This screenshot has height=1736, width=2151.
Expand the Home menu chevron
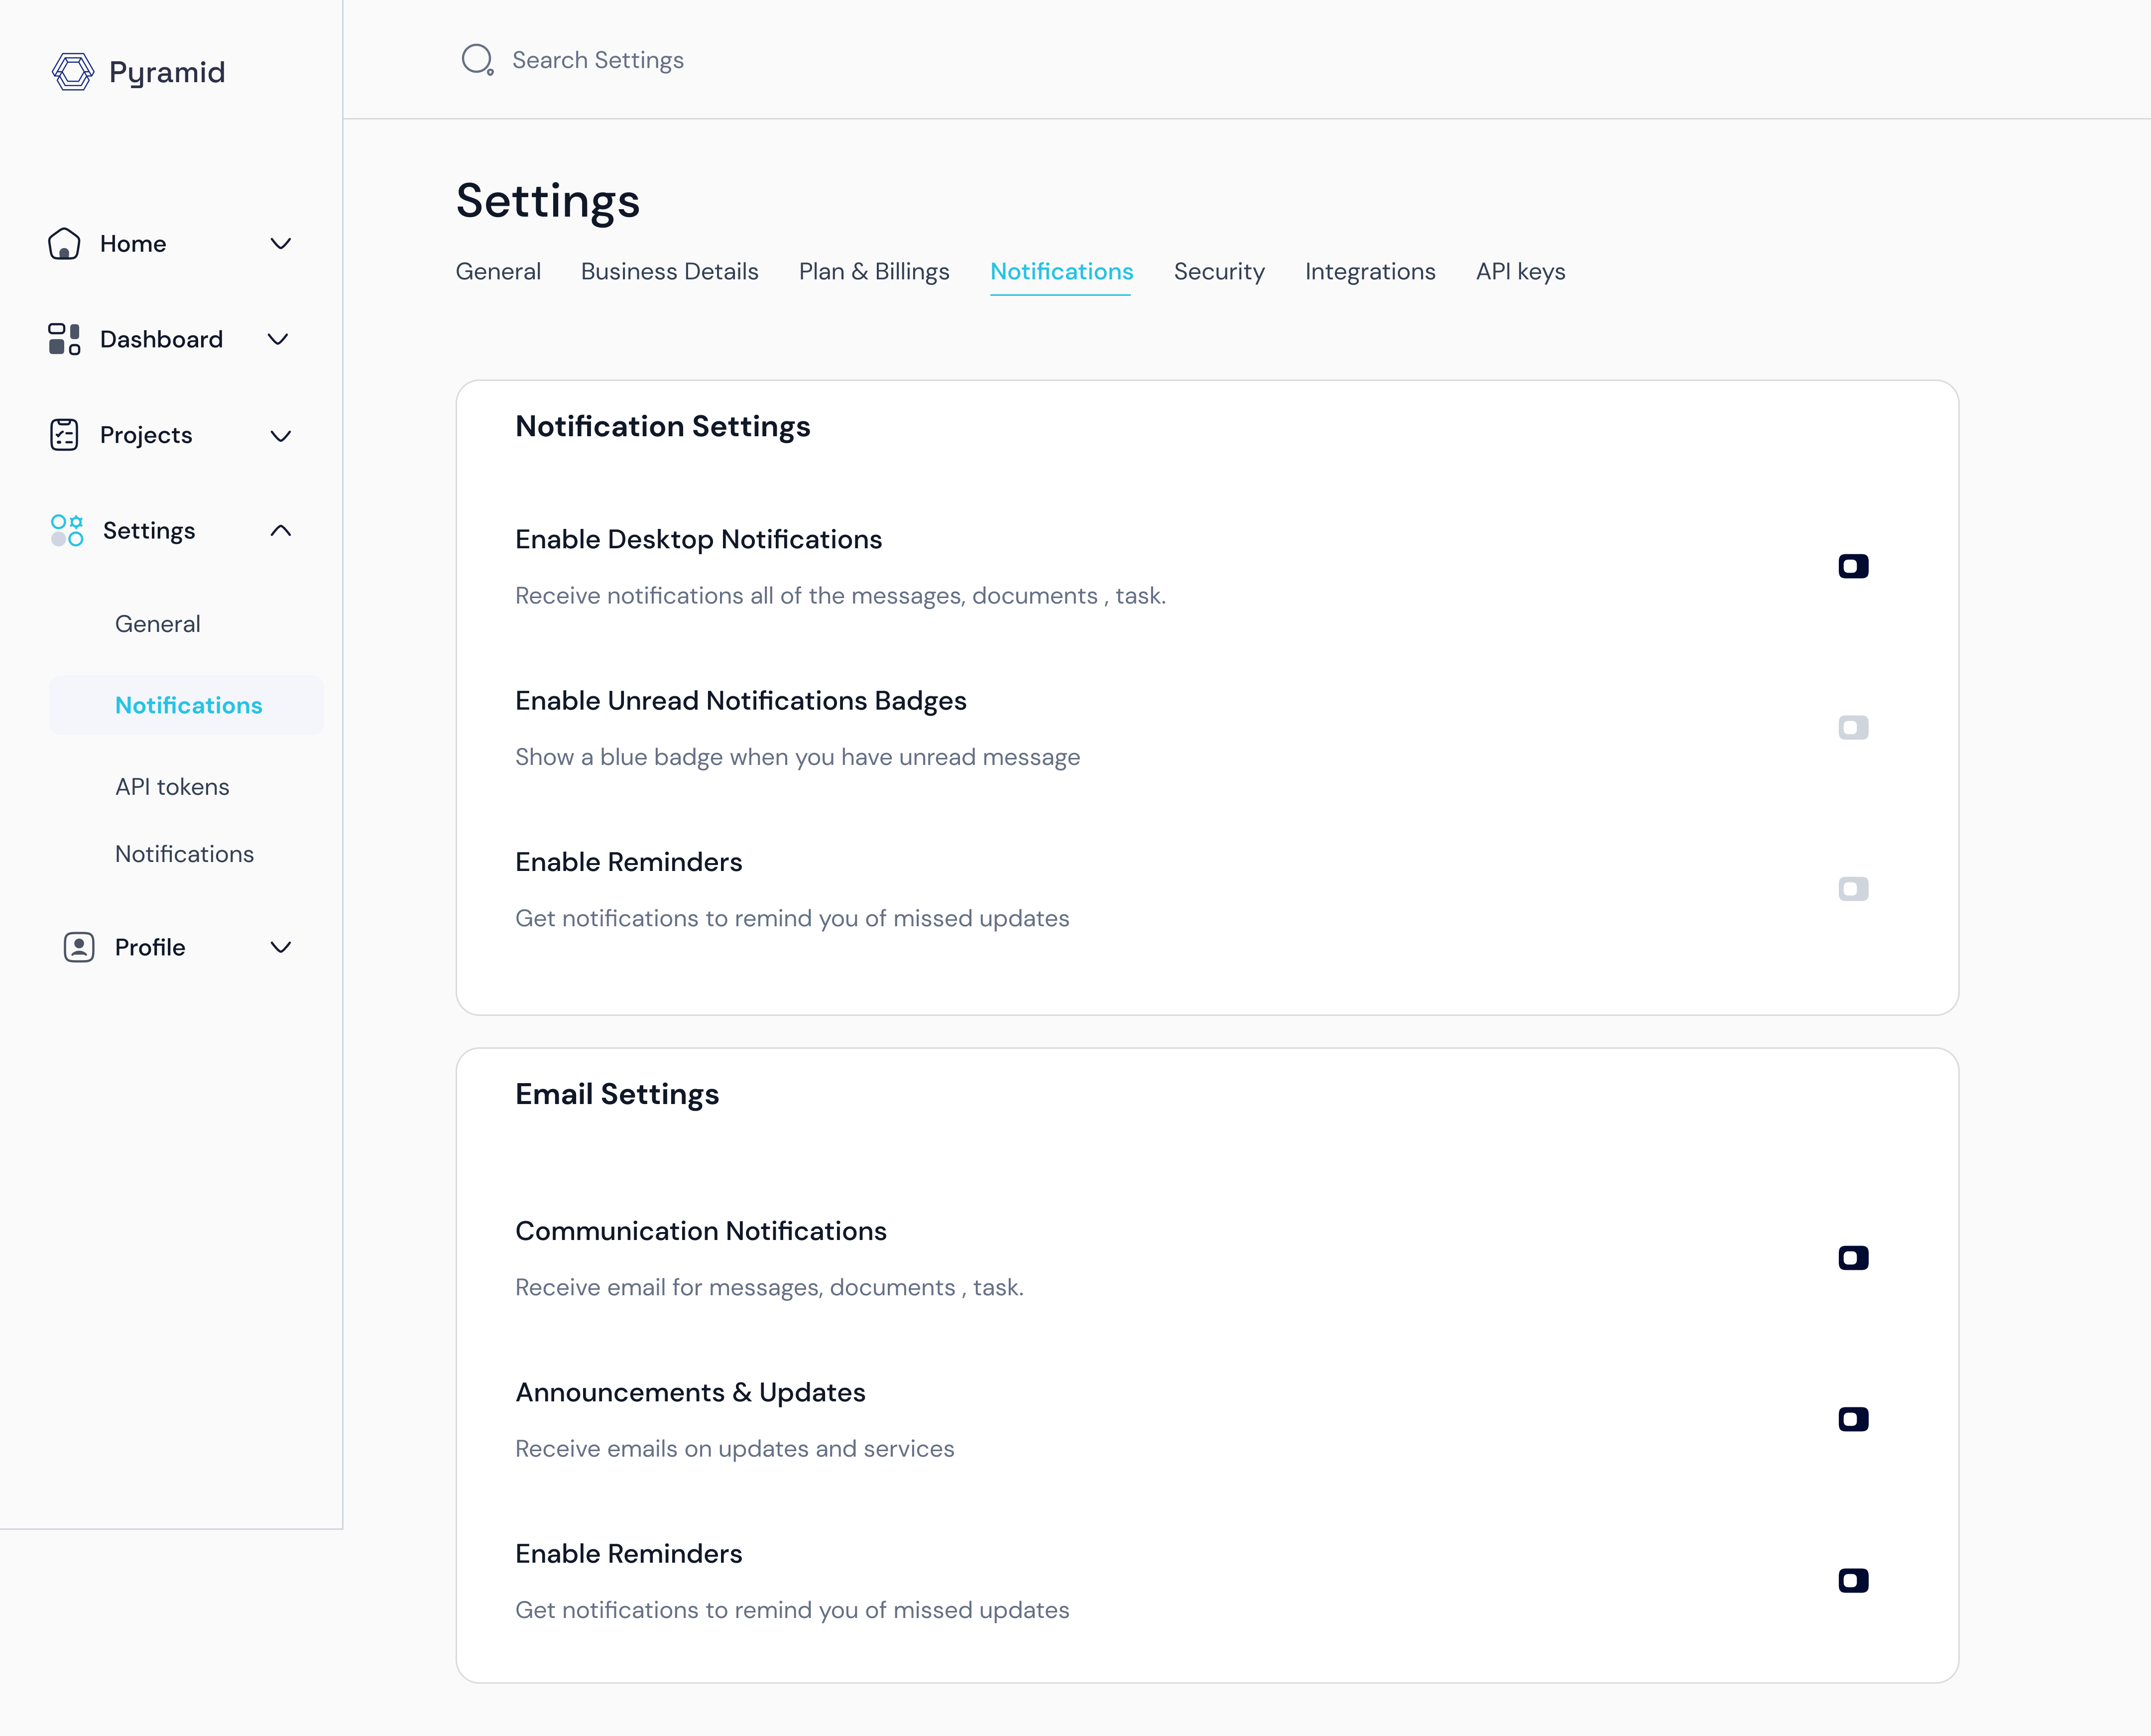[x=281, y=244]
